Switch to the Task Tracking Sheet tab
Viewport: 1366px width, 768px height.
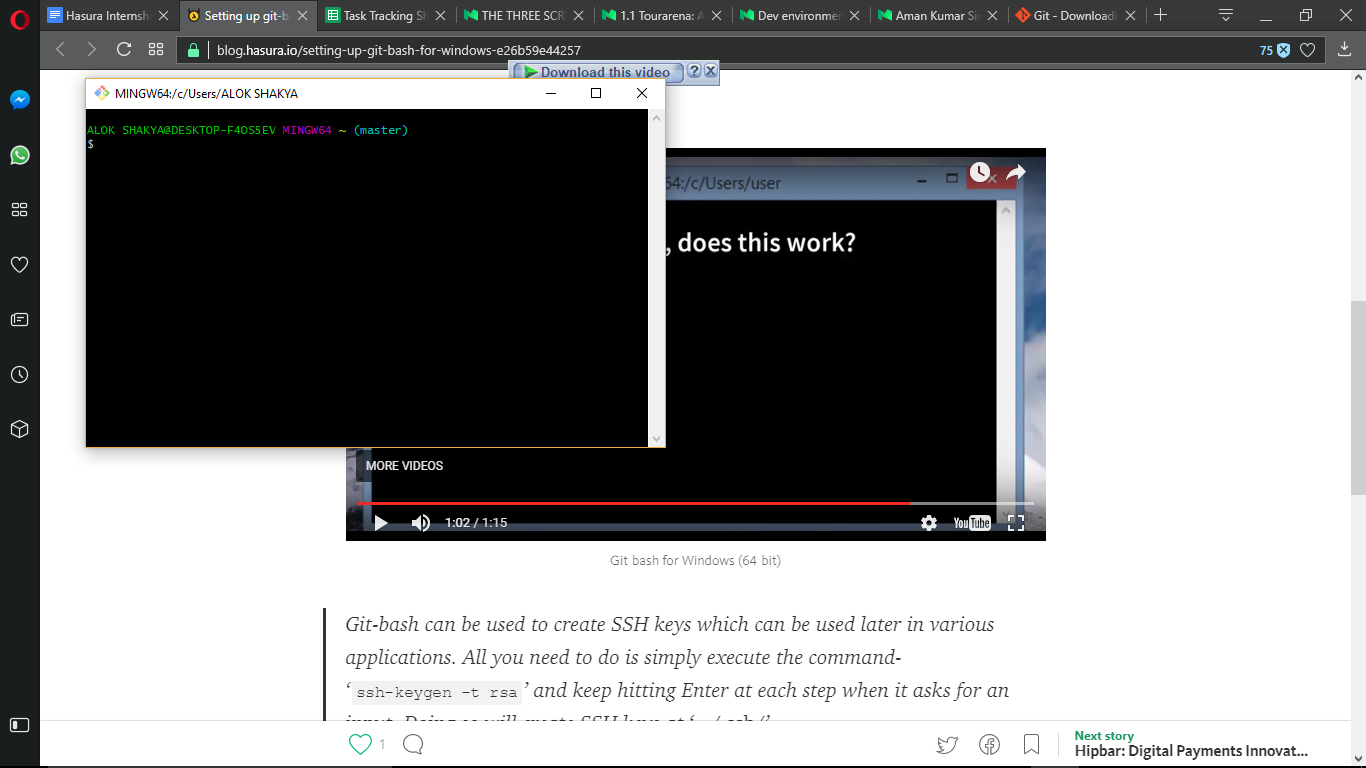pyautogui.click(x=385, y=15)
